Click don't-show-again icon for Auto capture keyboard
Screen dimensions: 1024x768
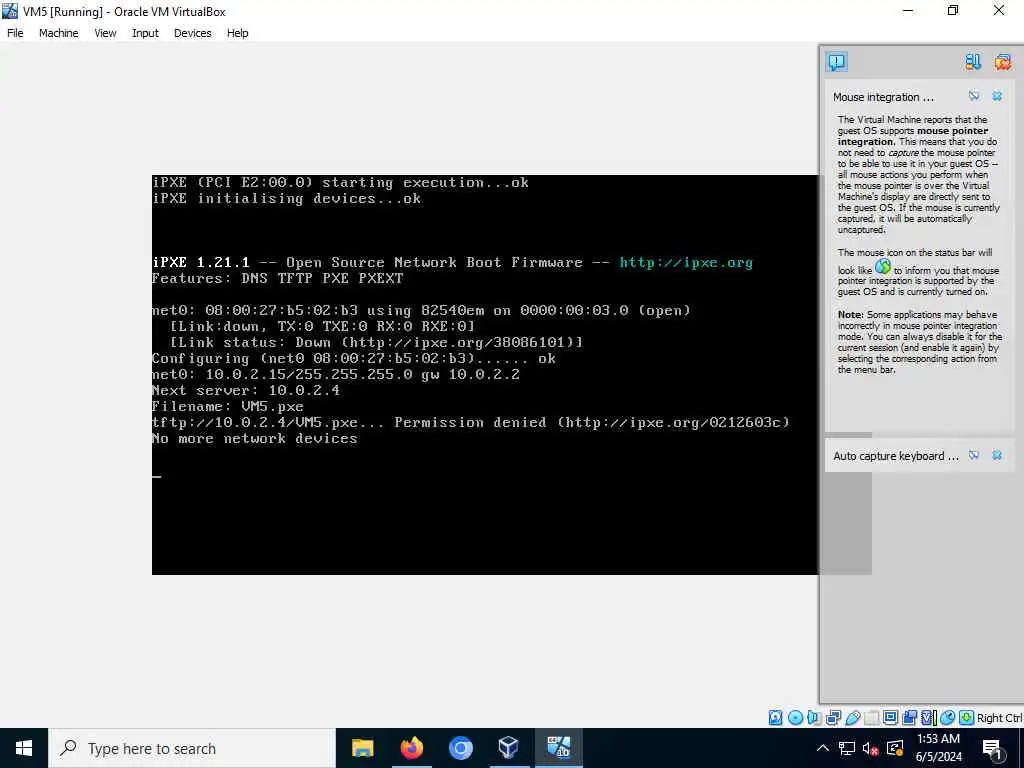point(974,455)
